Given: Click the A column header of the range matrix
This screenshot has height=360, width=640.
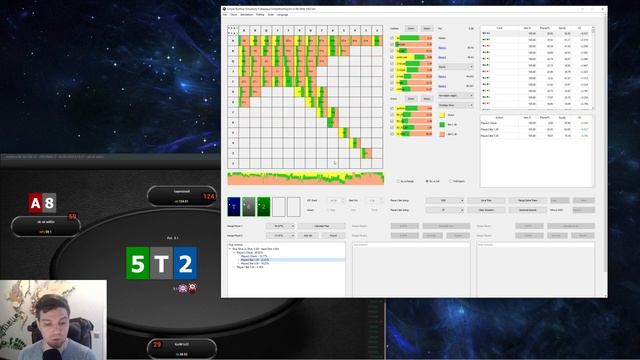Looking at the screenshot, I should click(244, 31).
